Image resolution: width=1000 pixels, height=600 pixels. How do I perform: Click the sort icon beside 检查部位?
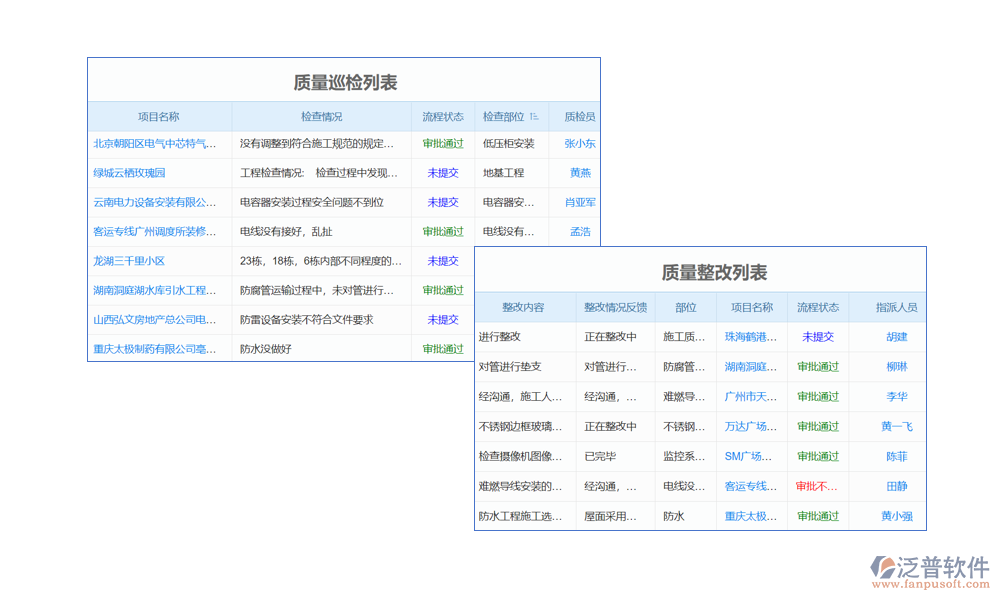tap(534, 117)
